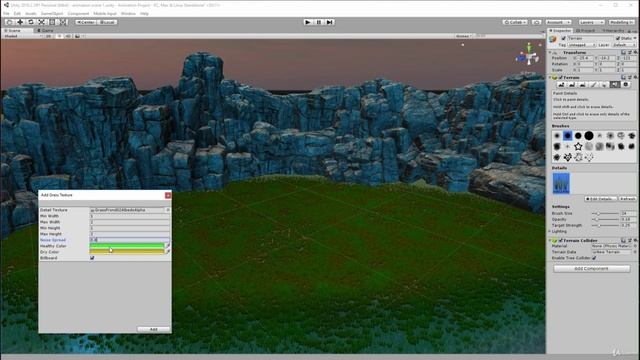Select Raise/Lower Terrain tool icon

pos(561,84)
